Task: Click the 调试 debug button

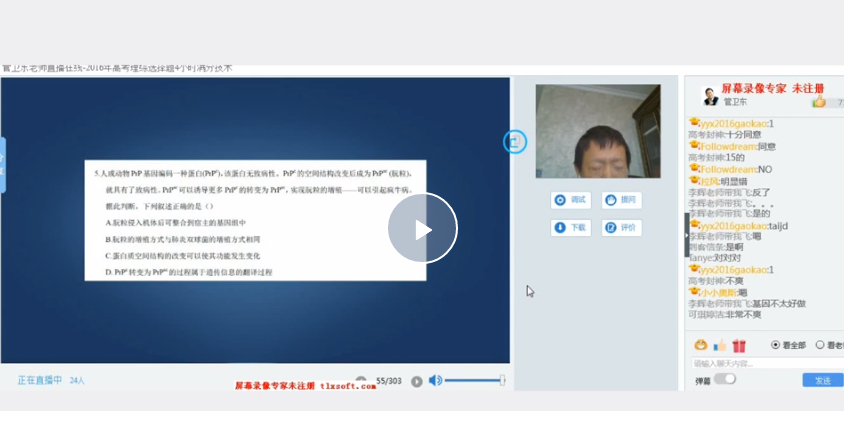Action: point(571,200)
